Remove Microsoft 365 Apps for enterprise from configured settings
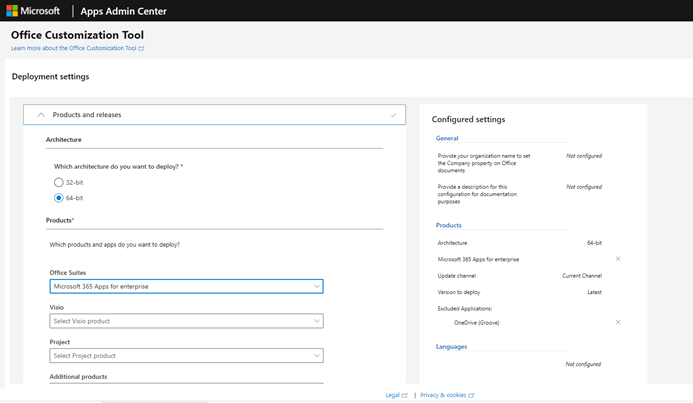This screenshot has width=693, height=403. click(618, 259)
